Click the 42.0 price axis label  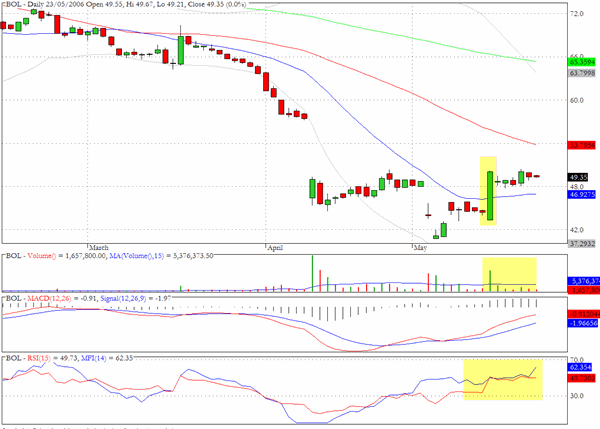coord(577,230)
